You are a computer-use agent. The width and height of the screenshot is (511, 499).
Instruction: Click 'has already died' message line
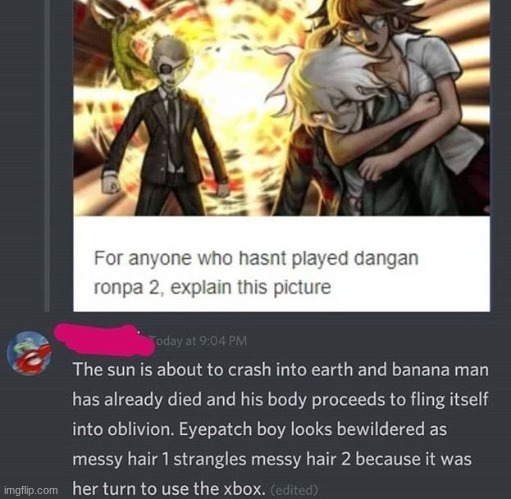(280, 399)
